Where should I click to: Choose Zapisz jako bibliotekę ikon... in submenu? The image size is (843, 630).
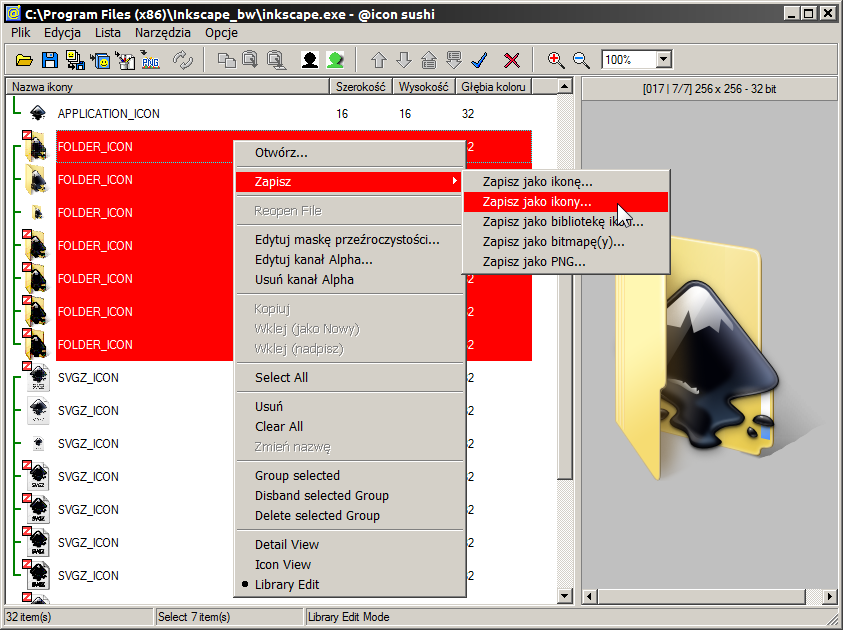coord(566,221)
